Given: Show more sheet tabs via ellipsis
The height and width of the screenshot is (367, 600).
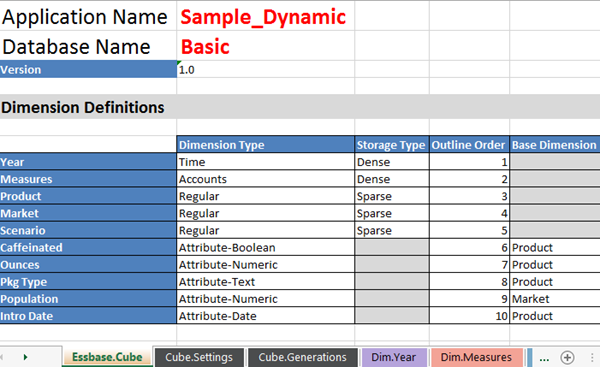Looking at the screenshot, I should click(x=544, y=358).
